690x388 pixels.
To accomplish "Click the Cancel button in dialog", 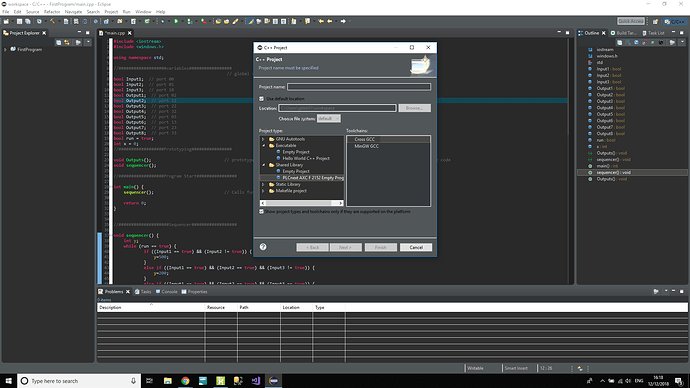I will pos(416,247).
